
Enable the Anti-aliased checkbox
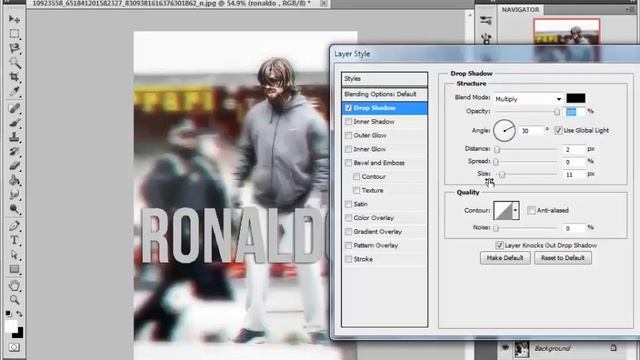pos(531,210)
